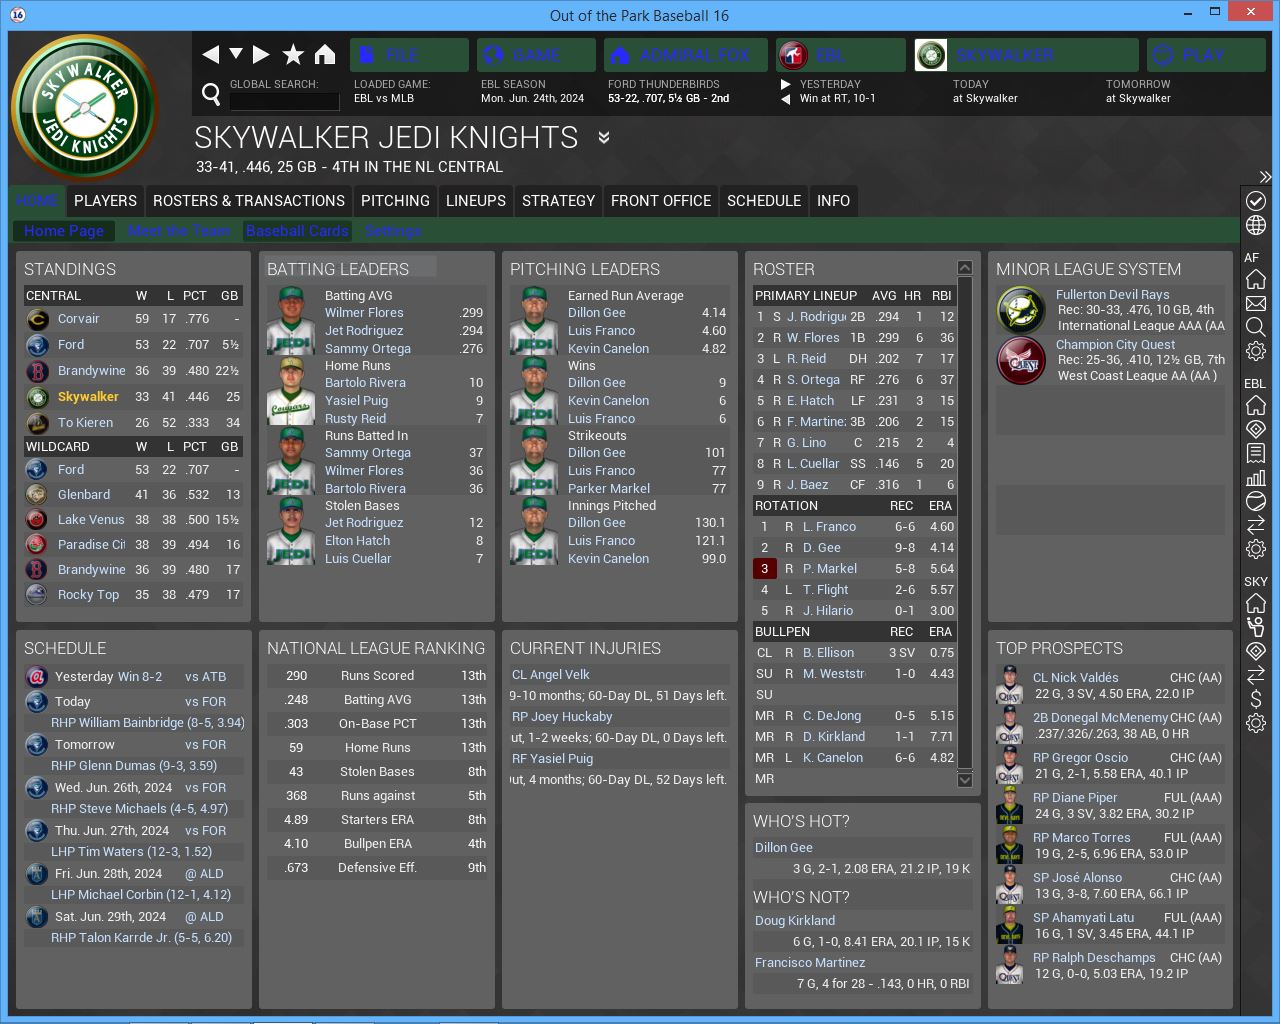Select the PITCHING tab
The width and height of the screenshot is (1280, 1024).
click(395, 201)
